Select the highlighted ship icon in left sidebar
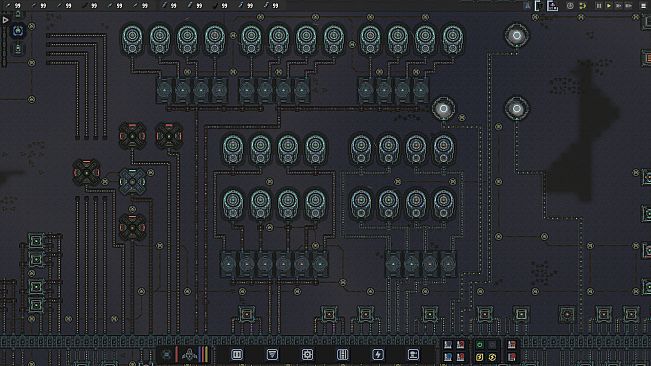The image size is (651, 366). coord(18,31)
